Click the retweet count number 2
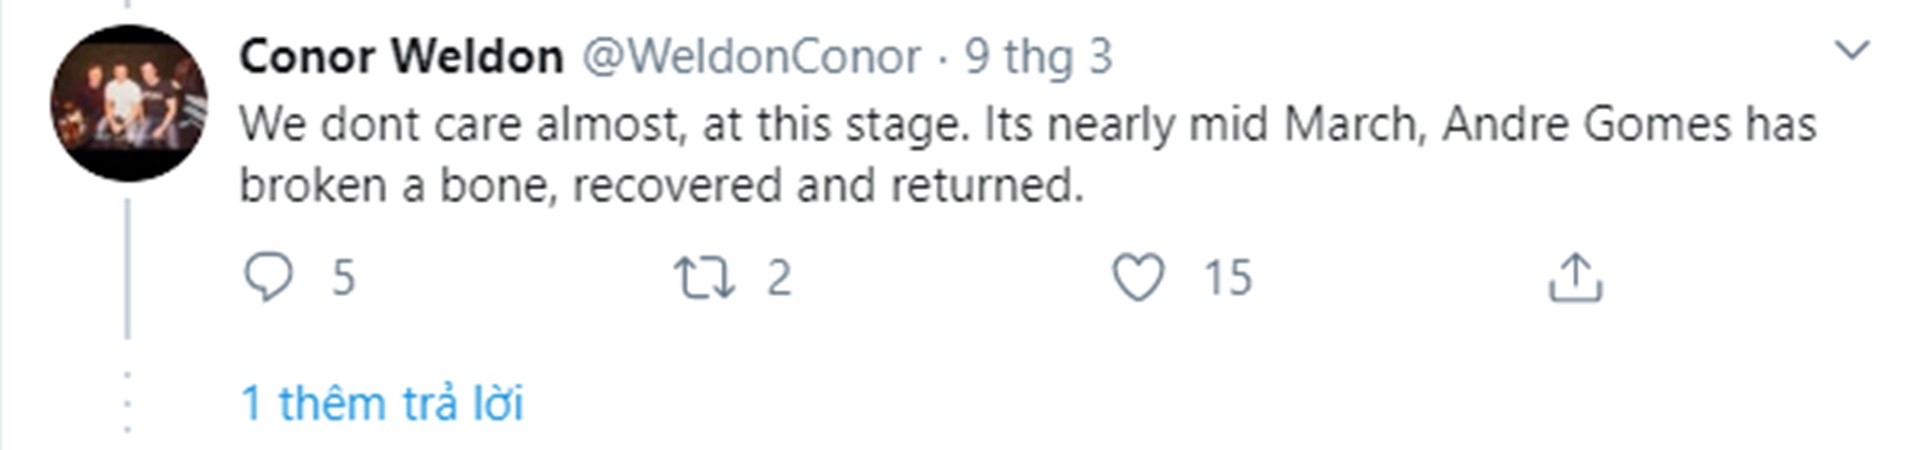This screenshot has width=1913, height=450. pos(779,277)
